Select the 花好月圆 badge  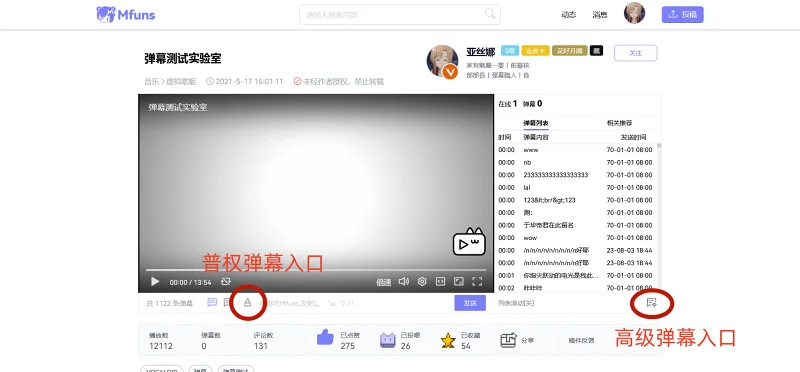[569, 51]
